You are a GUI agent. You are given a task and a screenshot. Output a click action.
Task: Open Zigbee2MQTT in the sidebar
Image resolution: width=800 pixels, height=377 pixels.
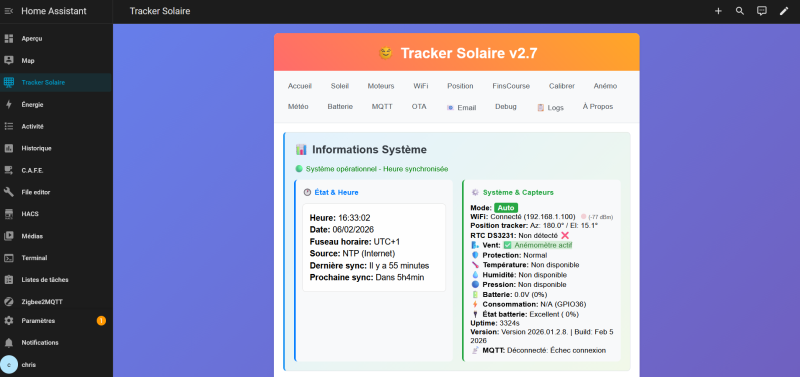56,301
